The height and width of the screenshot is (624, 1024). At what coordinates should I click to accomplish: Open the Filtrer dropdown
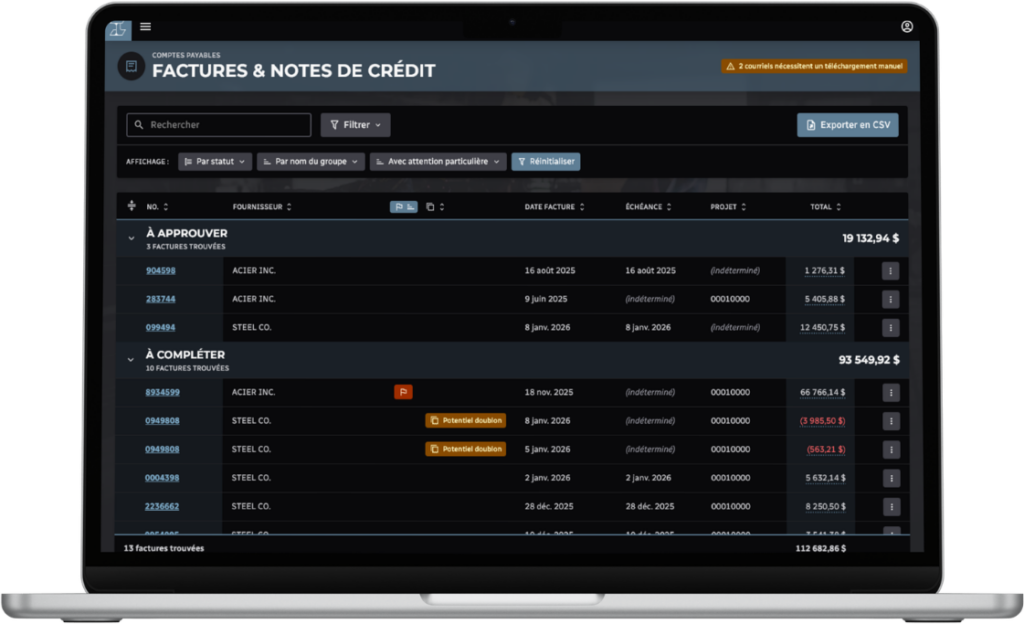tap(355, 125)
